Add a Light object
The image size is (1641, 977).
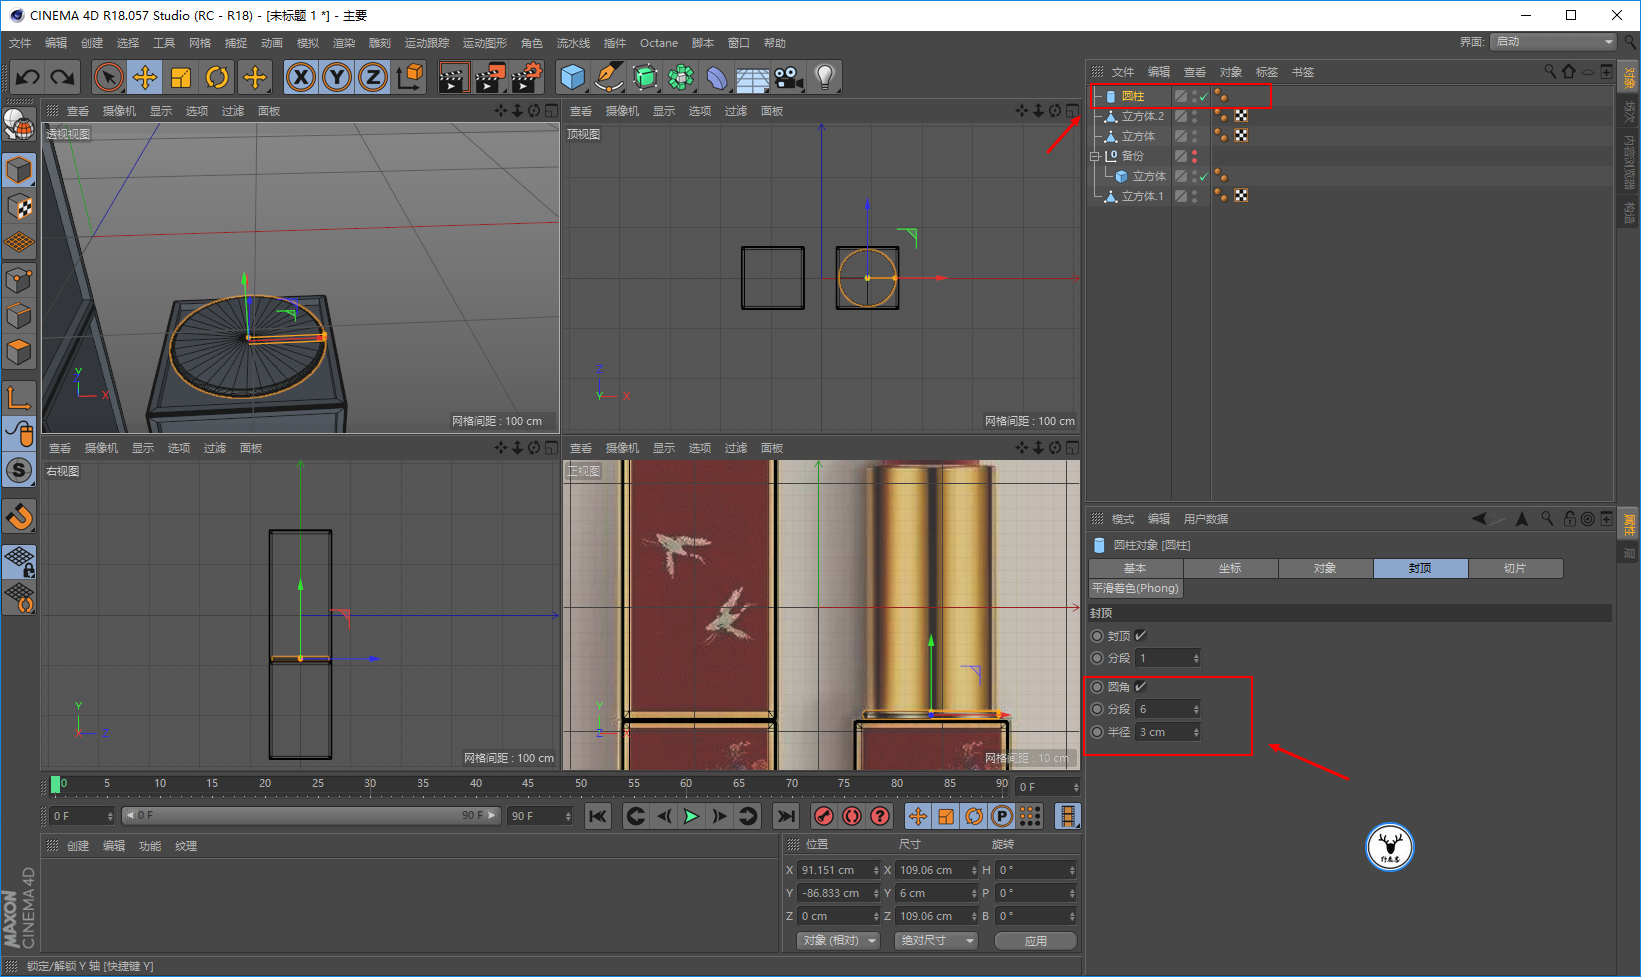coord(824,77)
